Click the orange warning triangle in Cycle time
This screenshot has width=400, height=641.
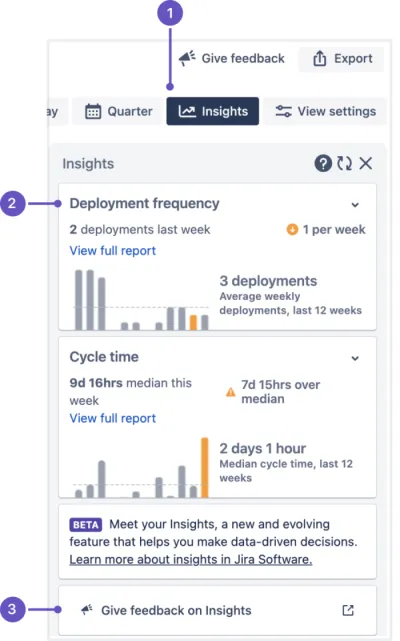click(x=231, y=392)
